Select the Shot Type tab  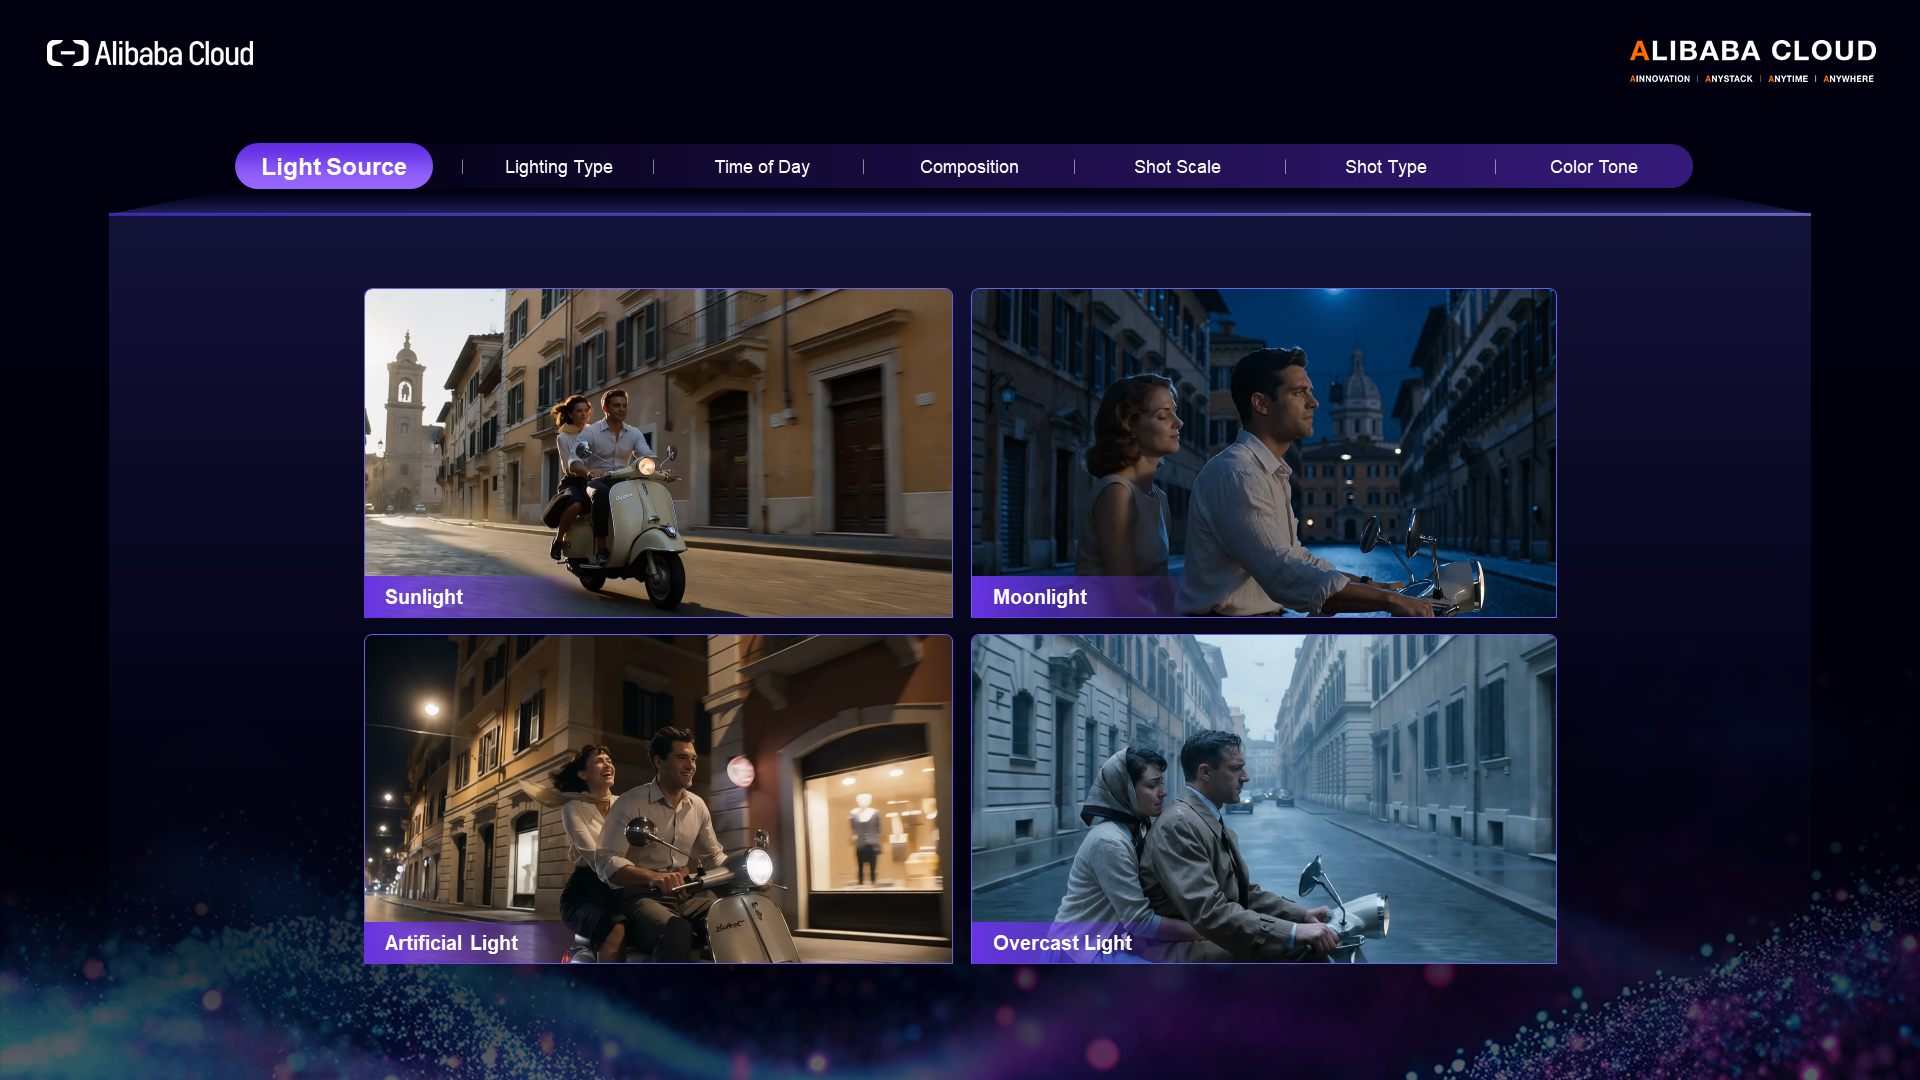pyautogui.click(x=1385, y=167)
